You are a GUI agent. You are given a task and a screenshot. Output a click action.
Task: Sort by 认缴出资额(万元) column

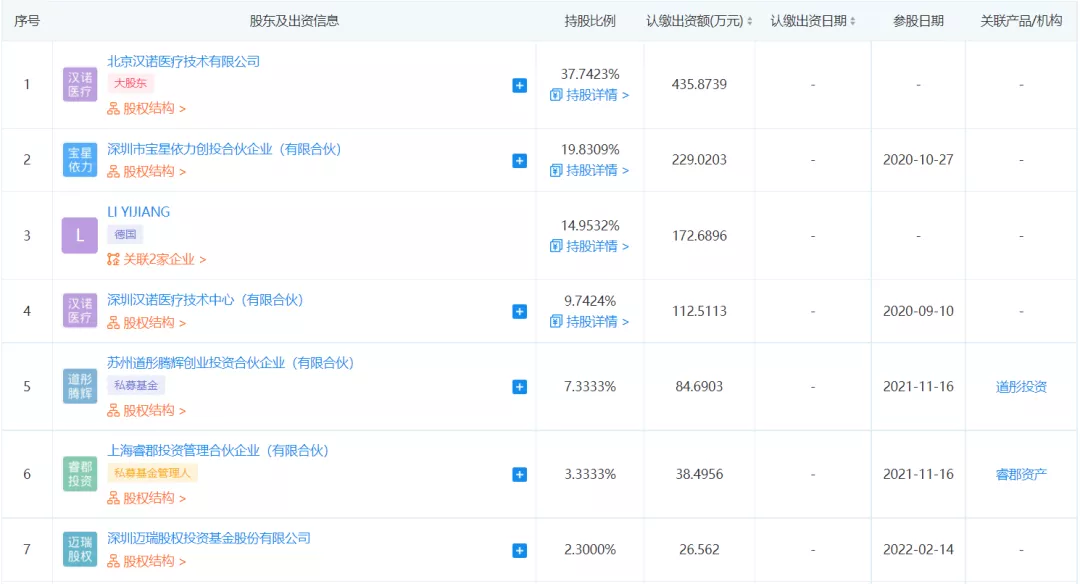point(699,21)
